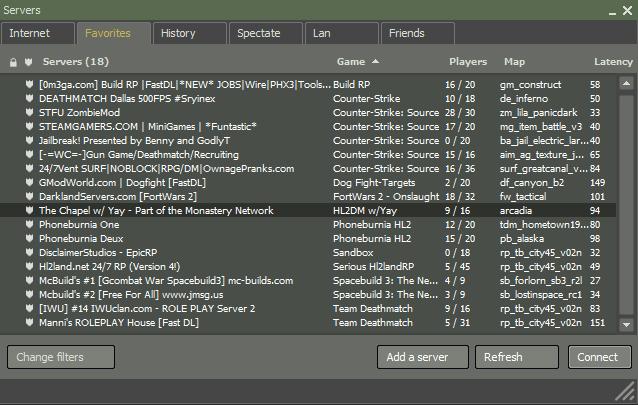Sort by the Servers (18) column header

(x=76, y=61)
